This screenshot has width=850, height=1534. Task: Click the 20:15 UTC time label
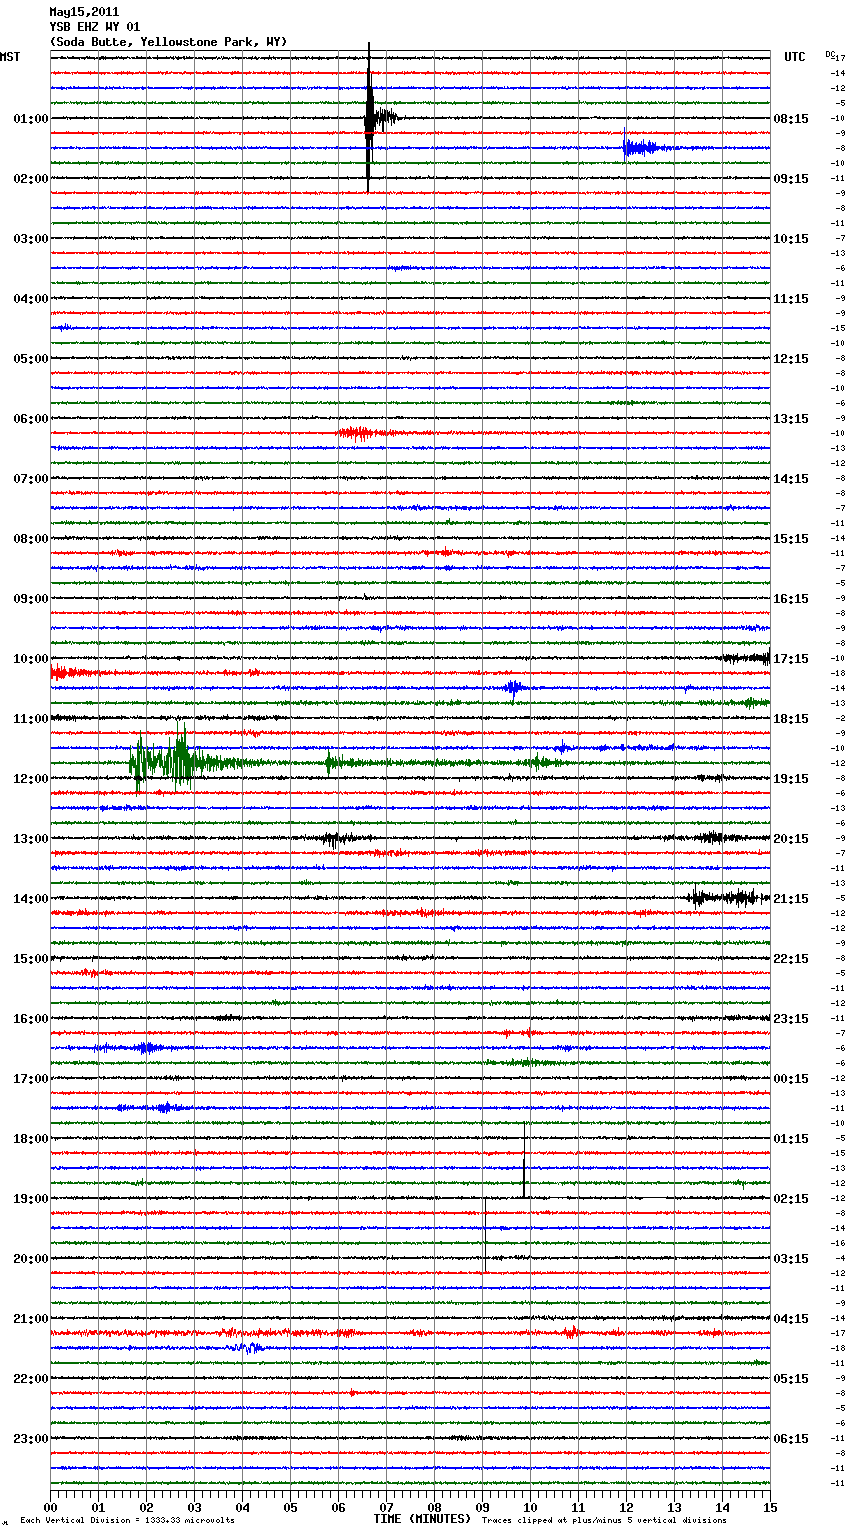791,839
